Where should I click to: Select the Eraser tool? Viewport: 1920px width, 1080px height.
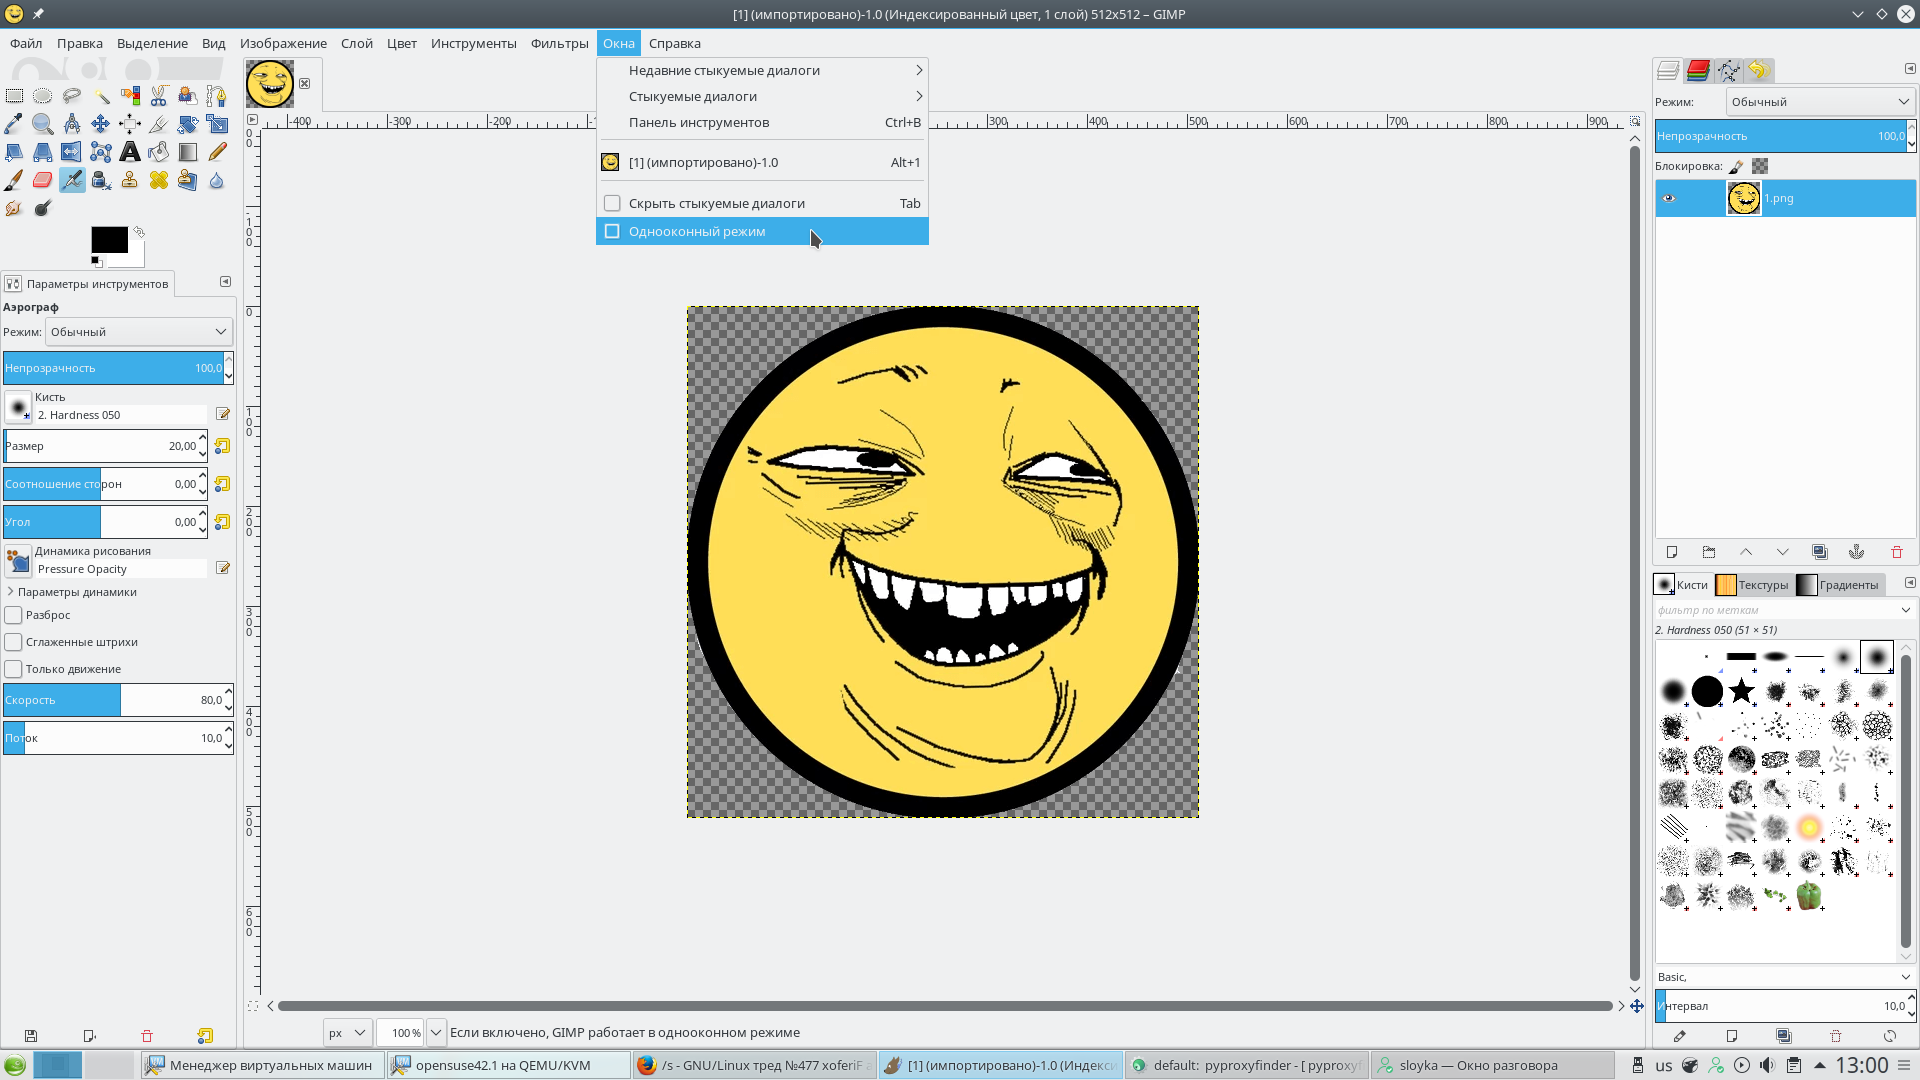click(43, 180)
